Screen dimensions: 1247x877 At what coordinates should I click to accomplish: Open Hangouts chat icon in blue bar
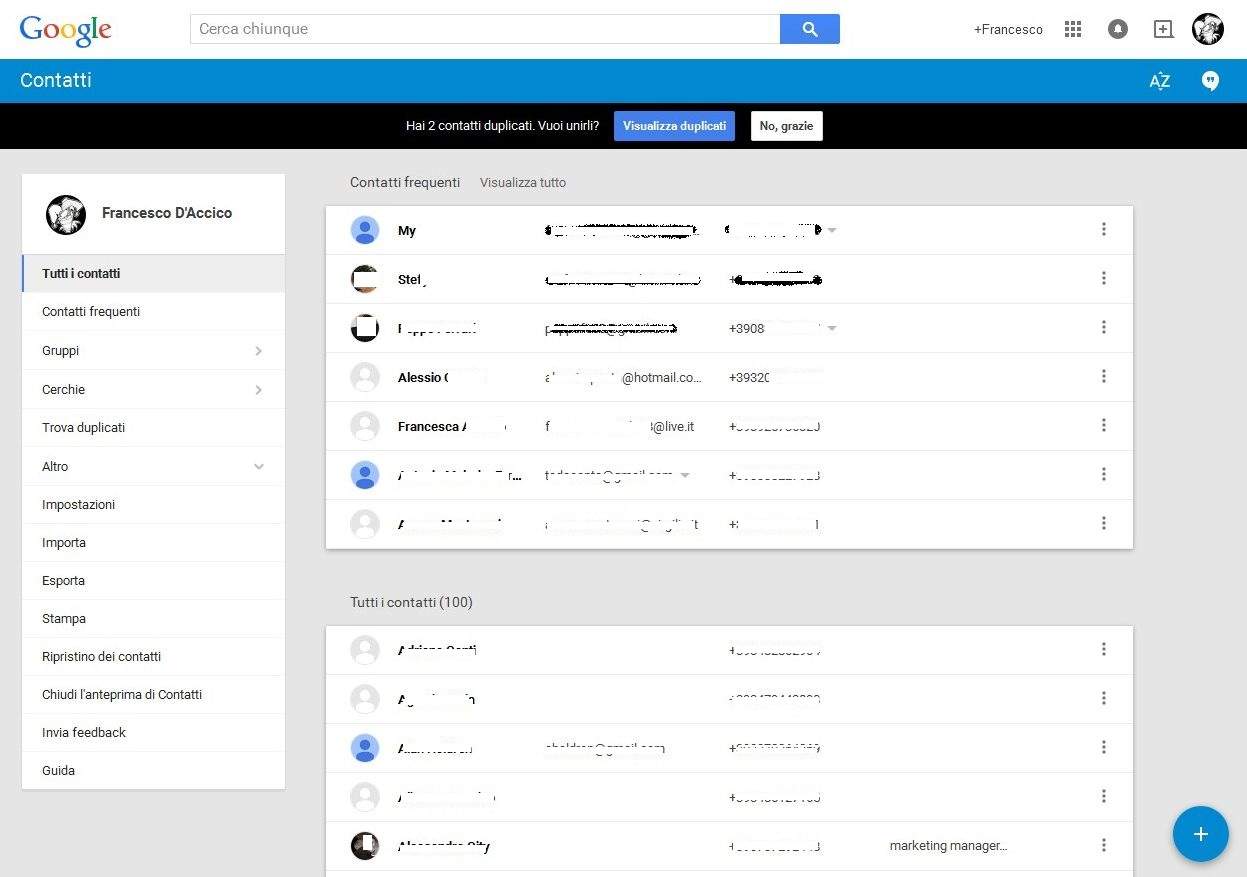[1210, 81]
